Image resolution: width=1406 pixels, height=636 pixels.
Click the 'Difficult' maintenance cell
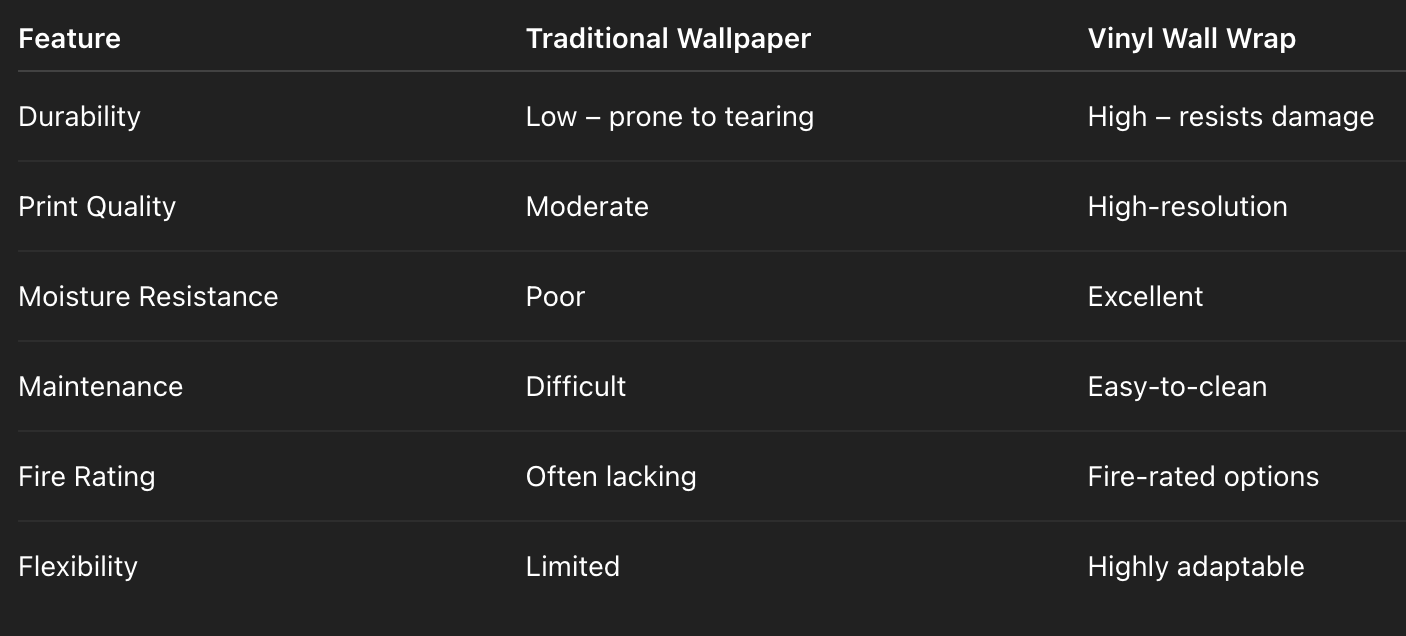pos(576,386)
